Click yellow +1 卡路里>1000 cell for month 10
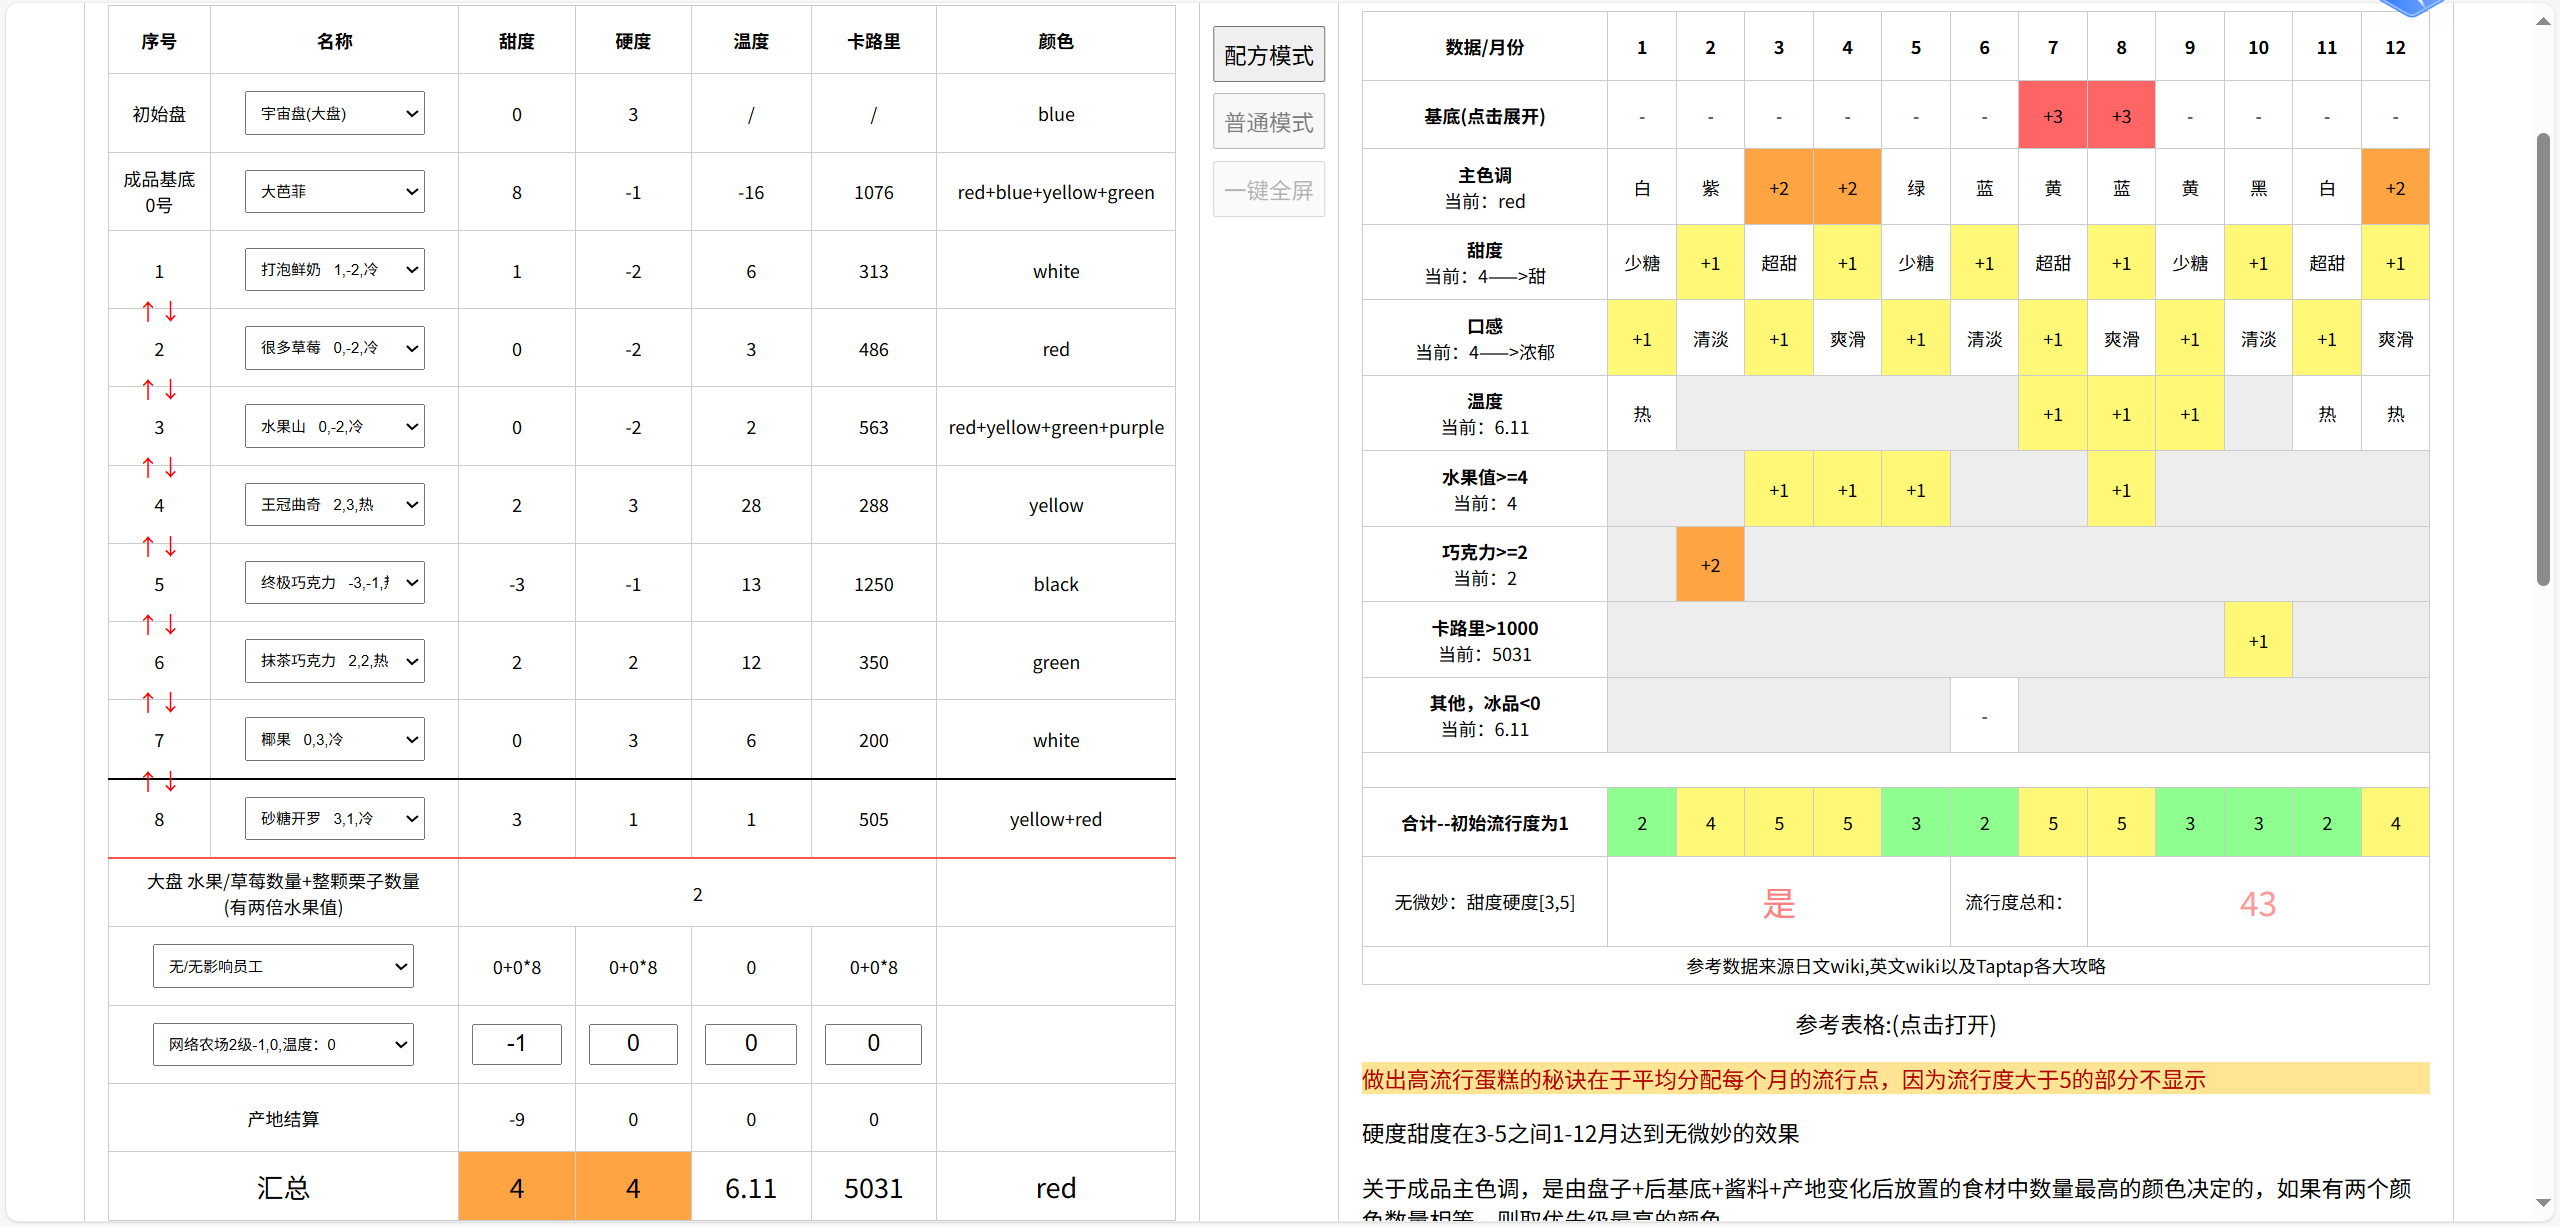The height and width of the screenshot is (1227, 2560). click(x=2258, y=641)
